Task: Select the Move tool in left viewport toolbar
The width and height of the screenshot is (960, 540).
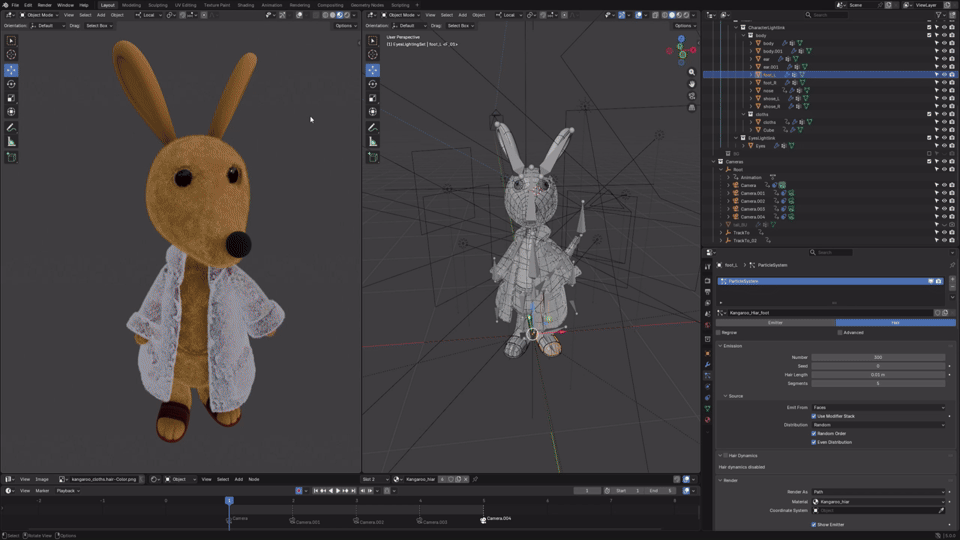Action: click(x=11, y=70)
